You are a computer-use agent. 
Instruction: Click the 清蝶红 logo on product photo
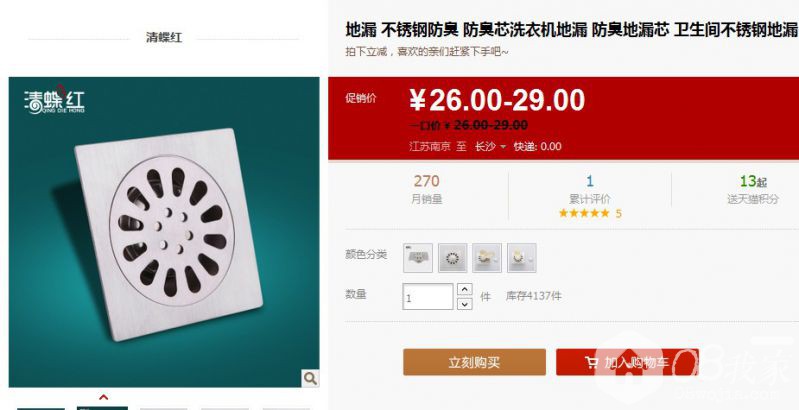54,100
